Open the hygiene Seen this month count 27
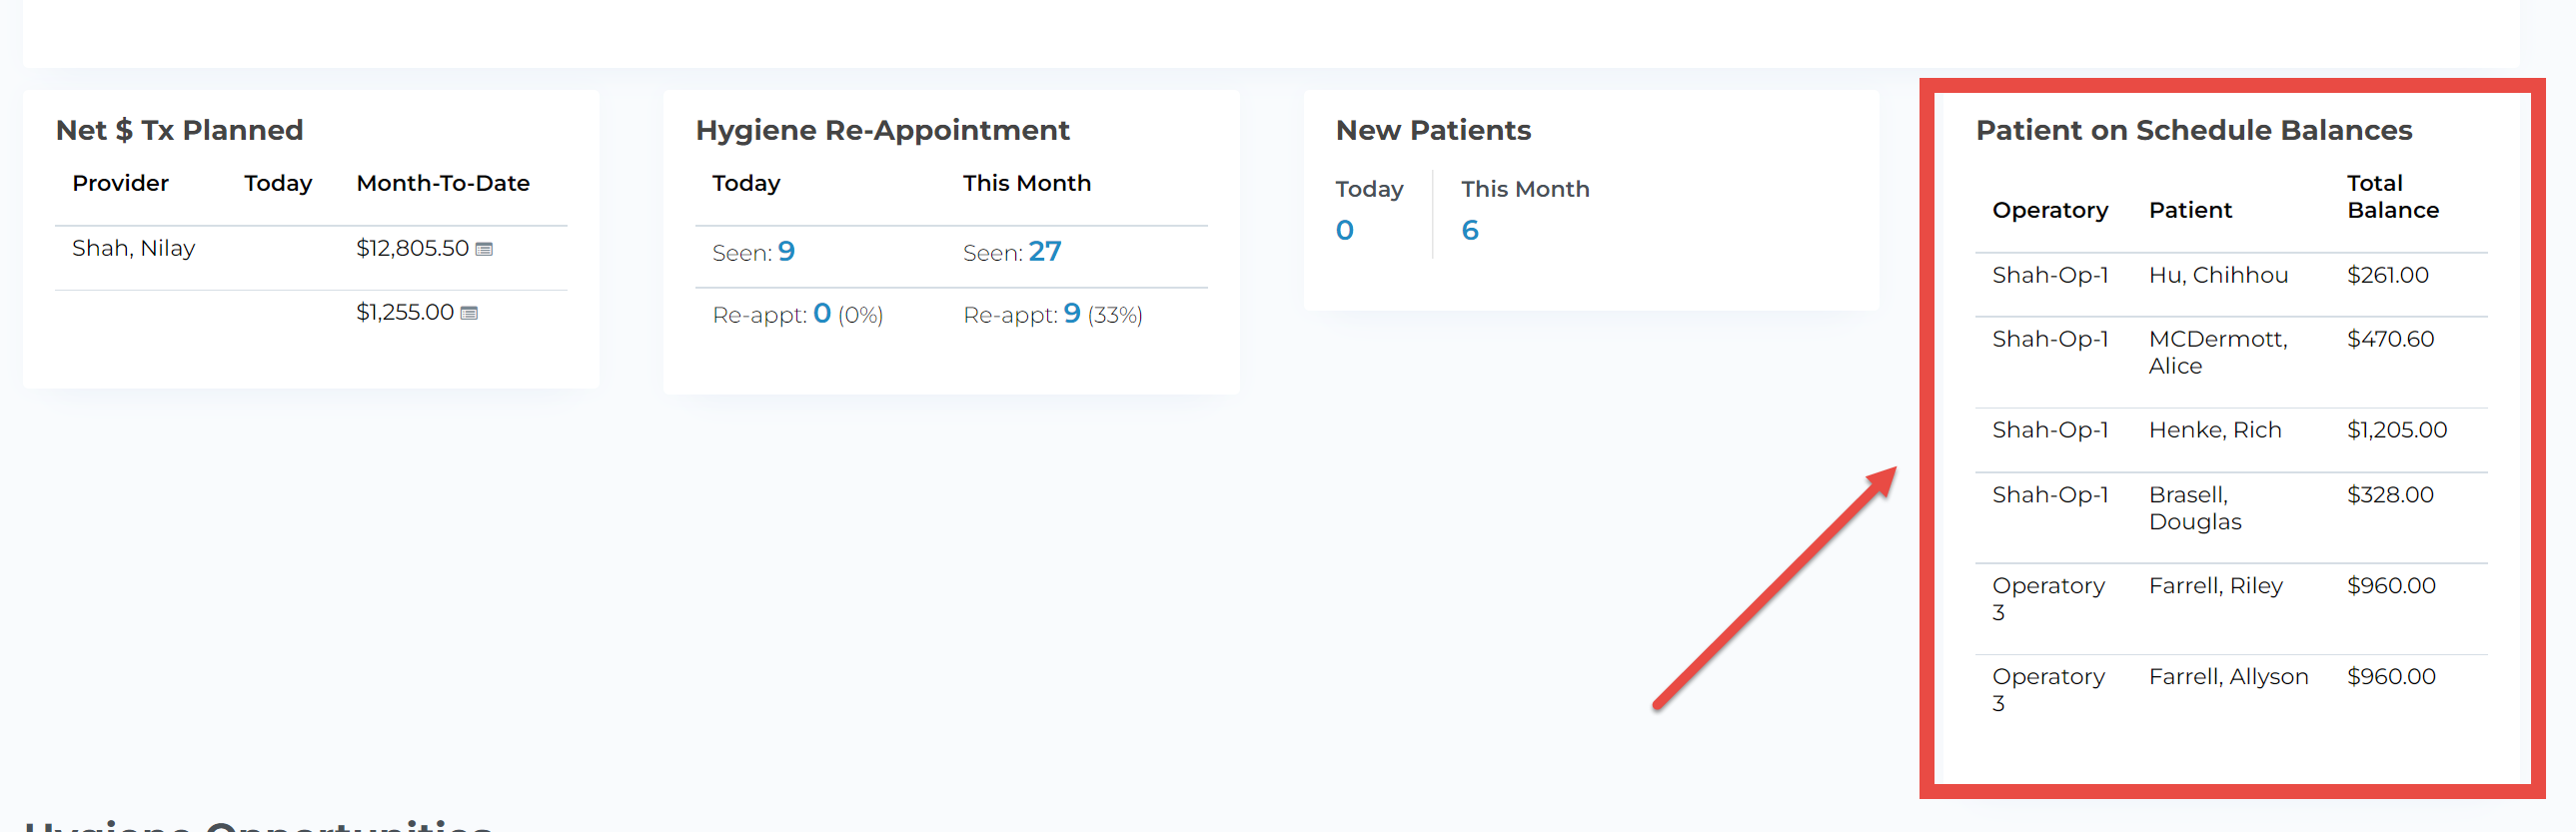This screenshot has height=832, width=2576. point(1044,251)
